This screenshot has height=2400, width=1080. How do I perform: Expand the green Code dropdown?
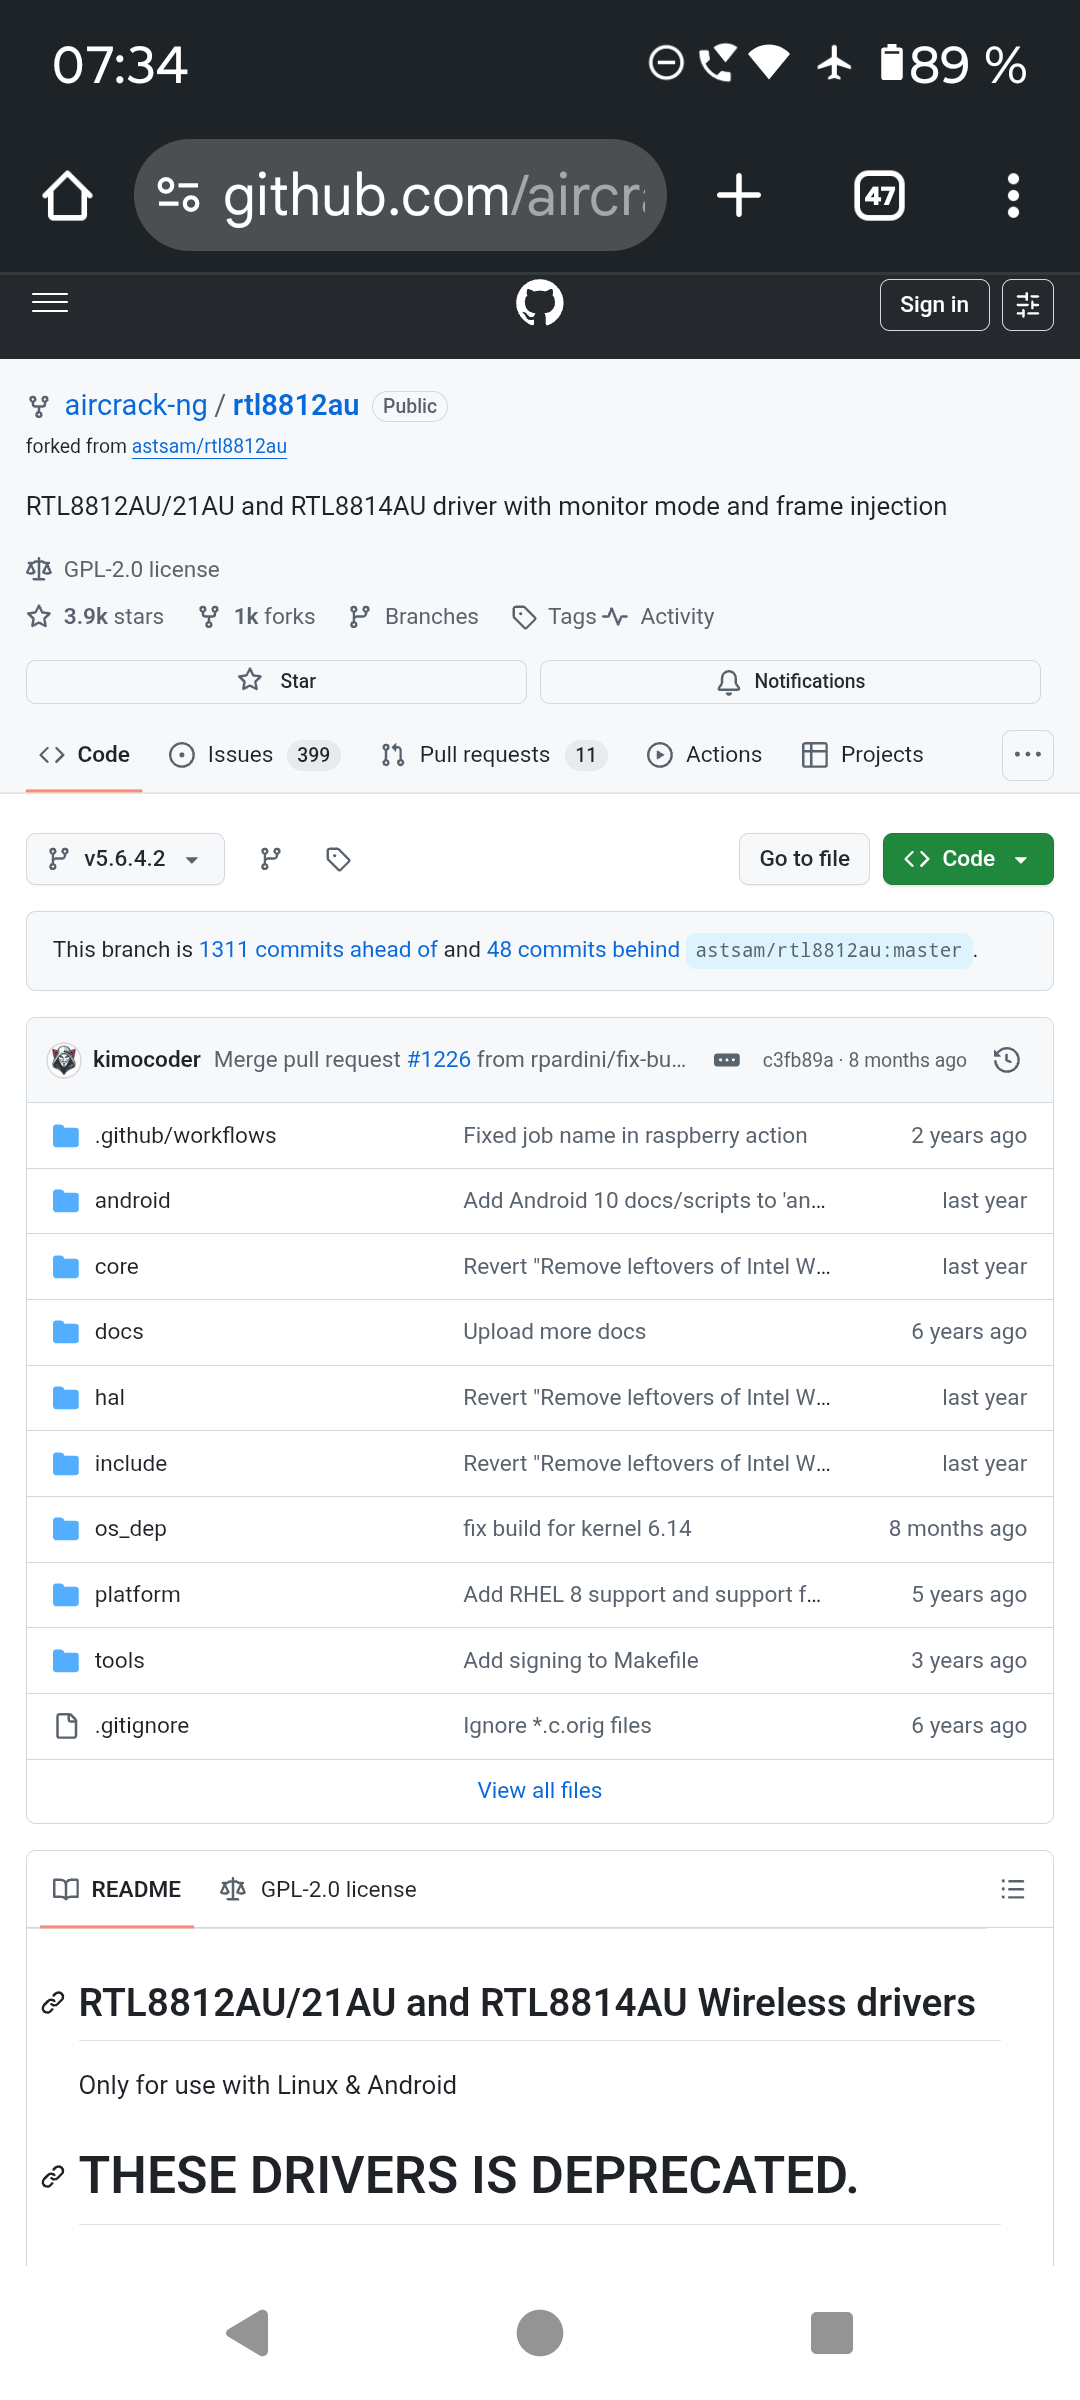click(x=967, y=859)
